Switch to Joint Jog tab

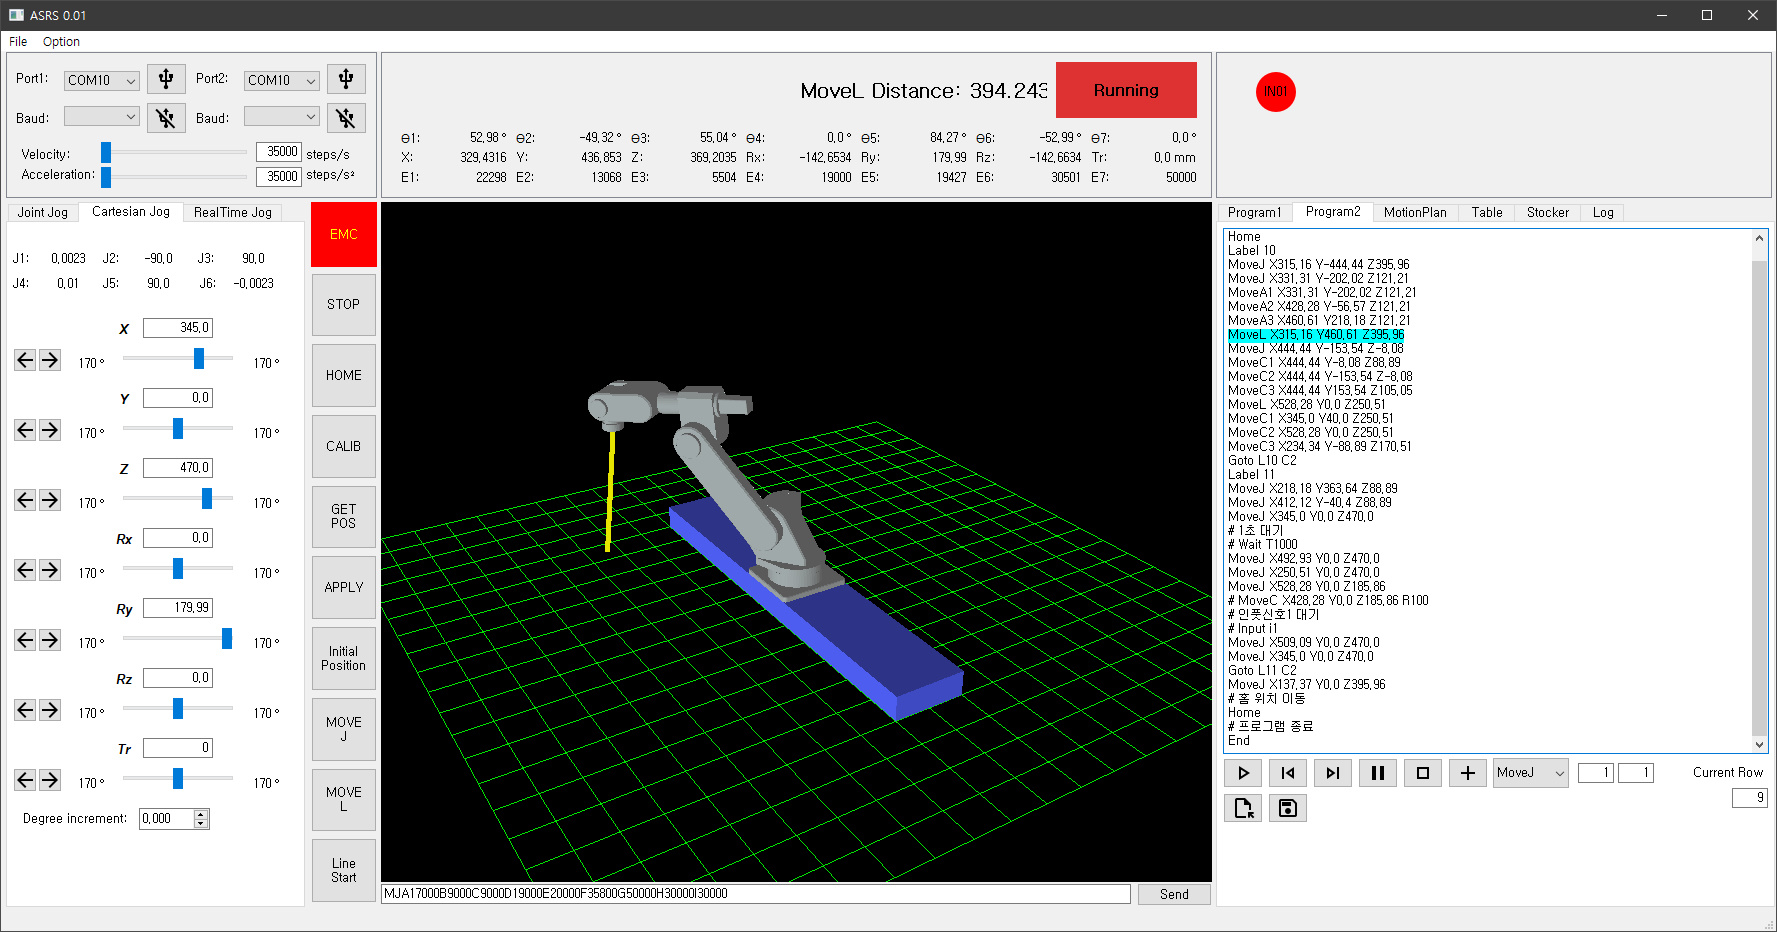tap(43, 212)
